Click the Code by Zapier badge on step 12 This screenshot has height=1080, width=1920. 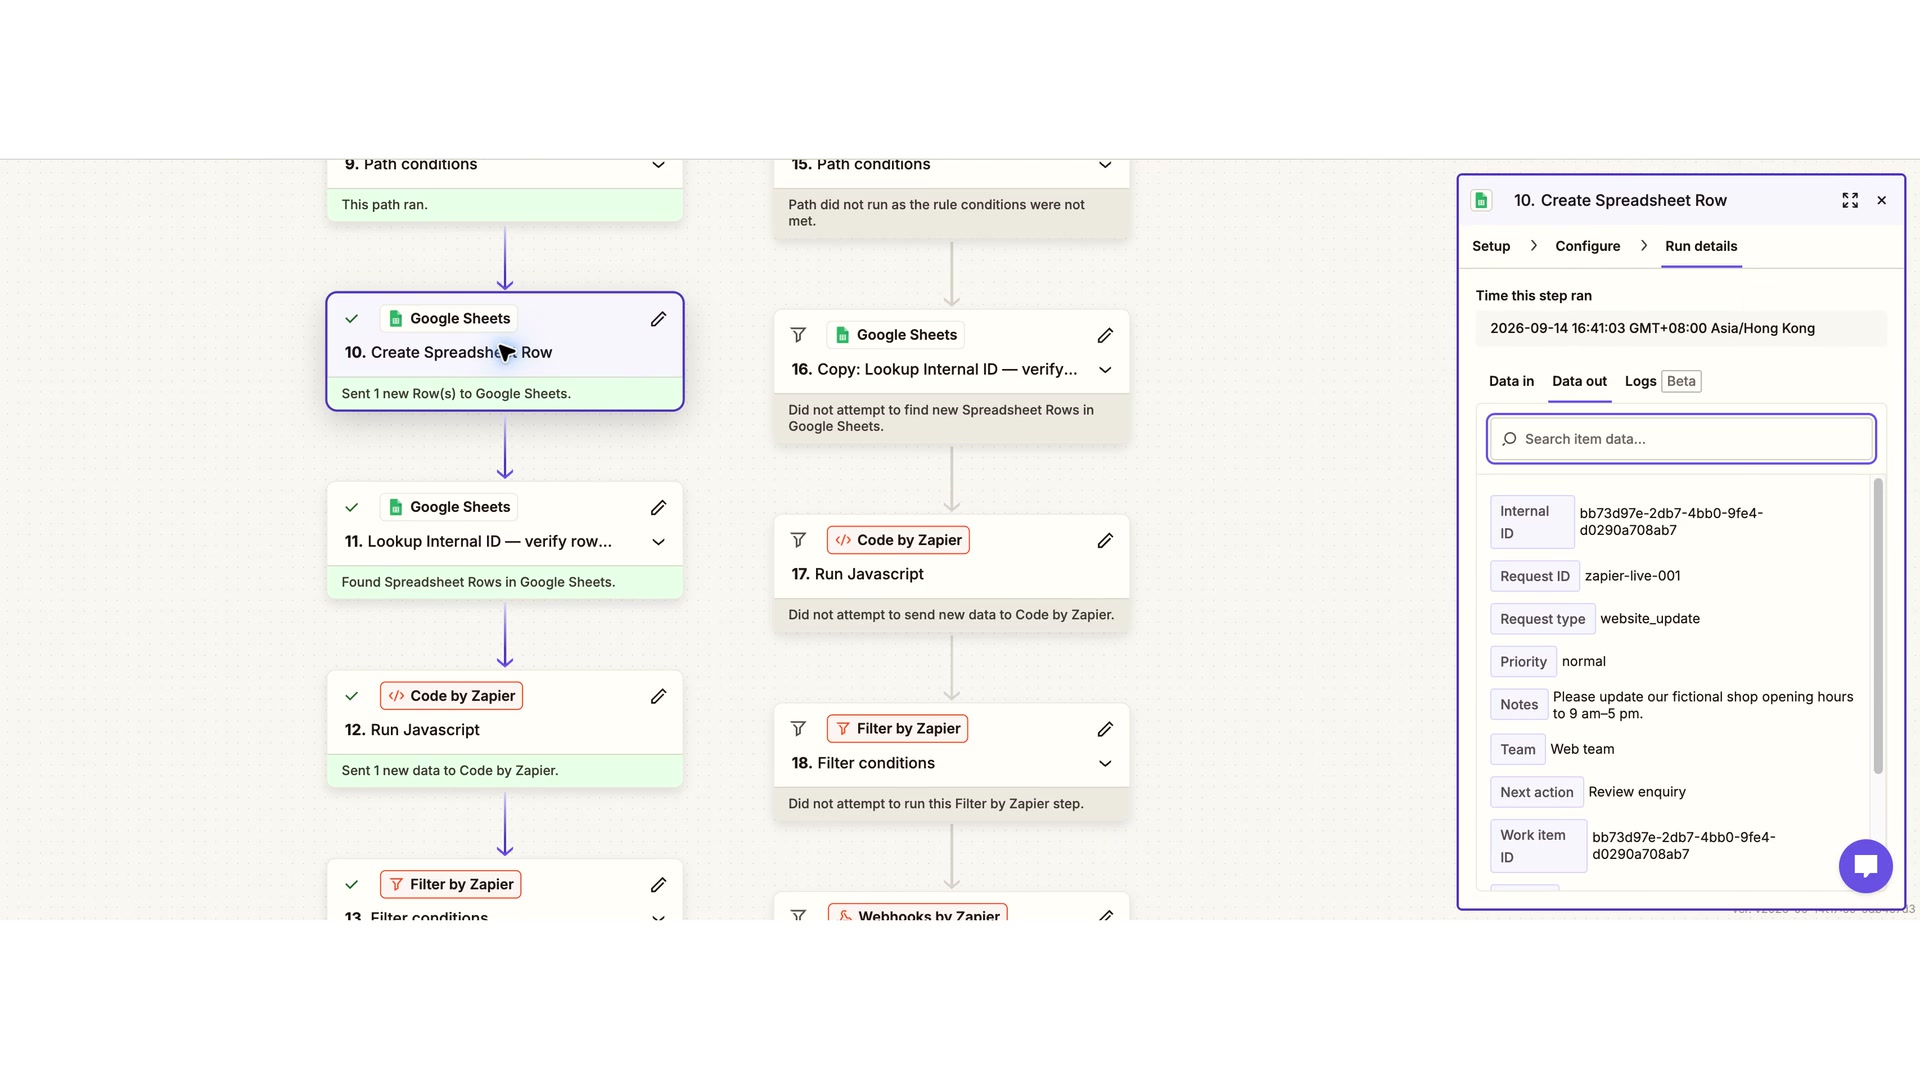tap(451, 696)
